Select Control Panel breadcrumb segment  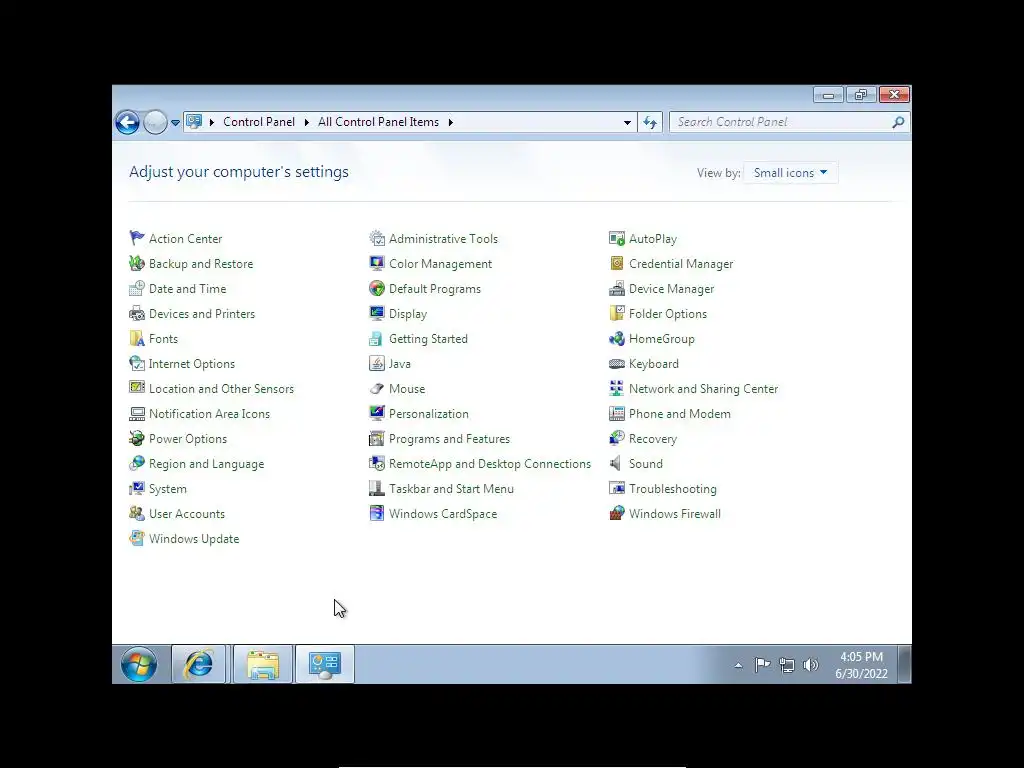[x=259, y=122]
